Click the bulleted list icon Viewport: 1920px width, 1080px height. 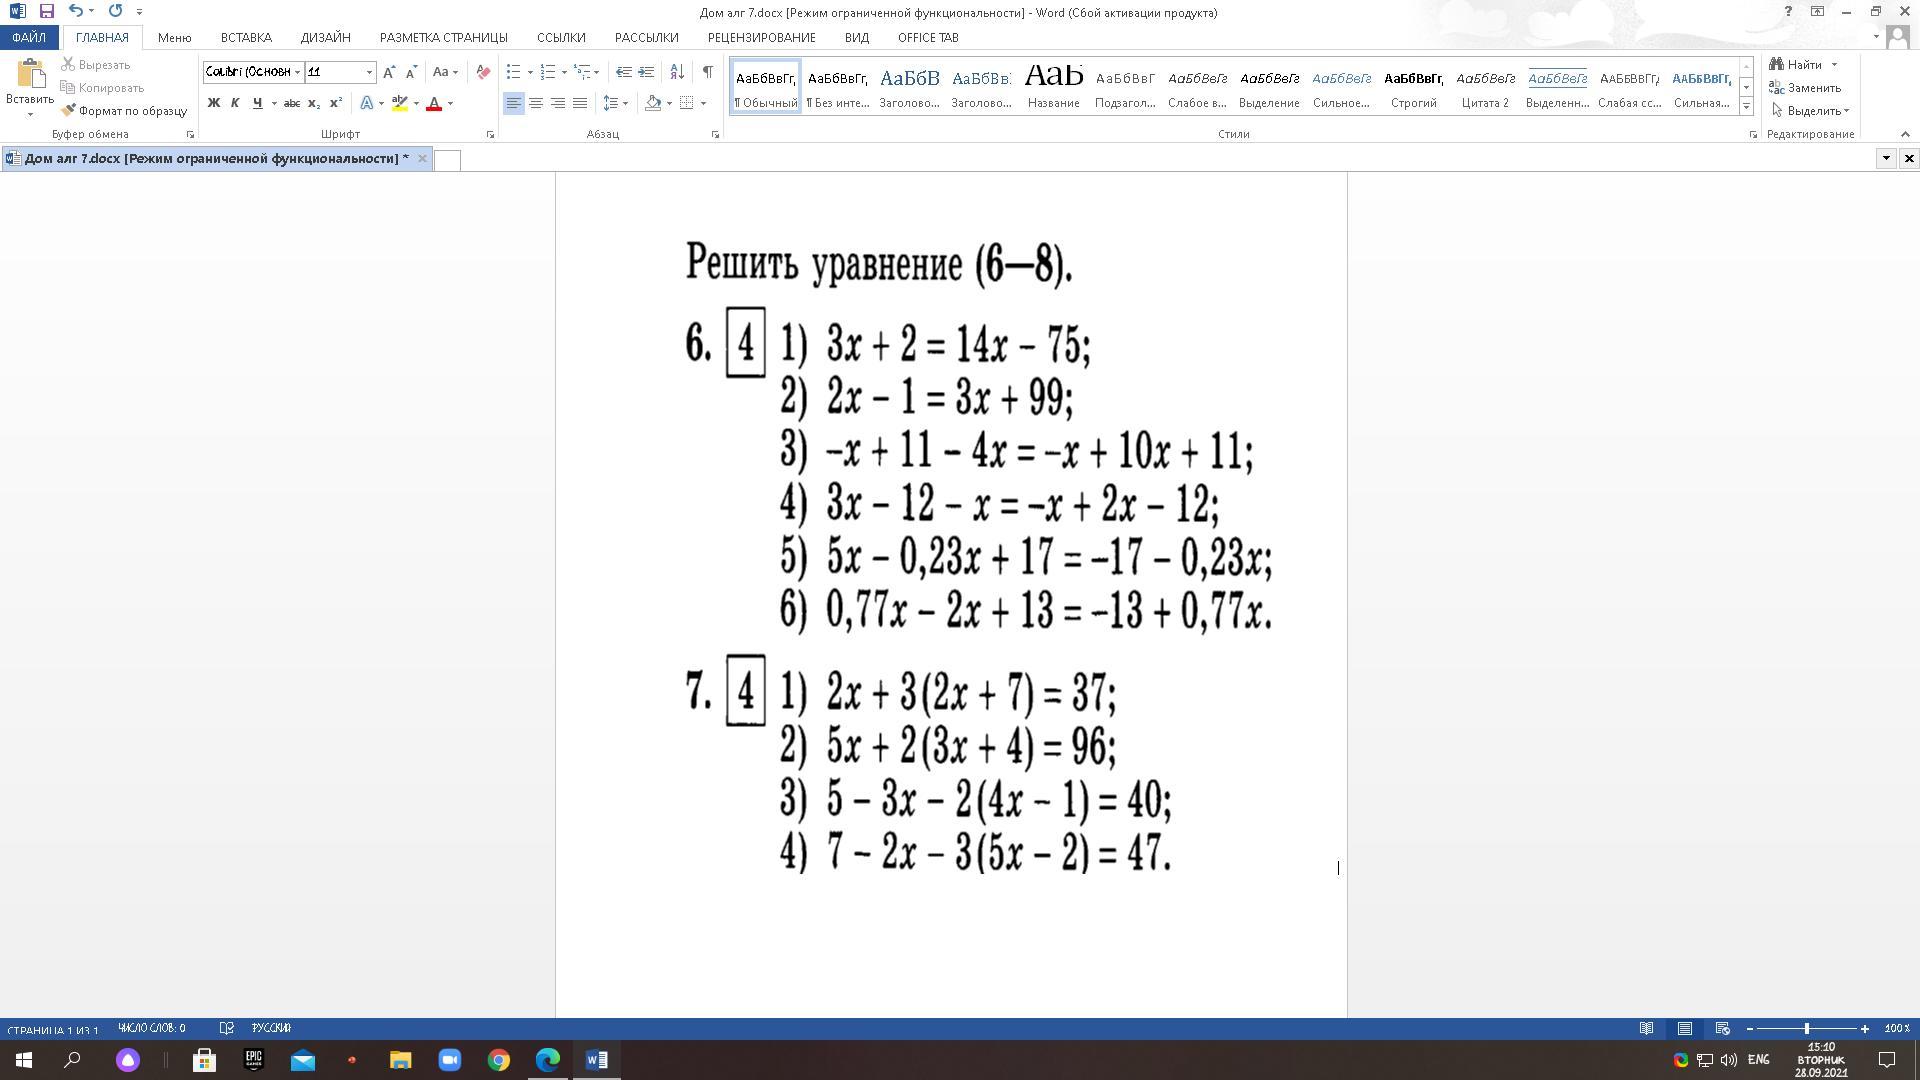pyautogui.click(x=513, y=72)
